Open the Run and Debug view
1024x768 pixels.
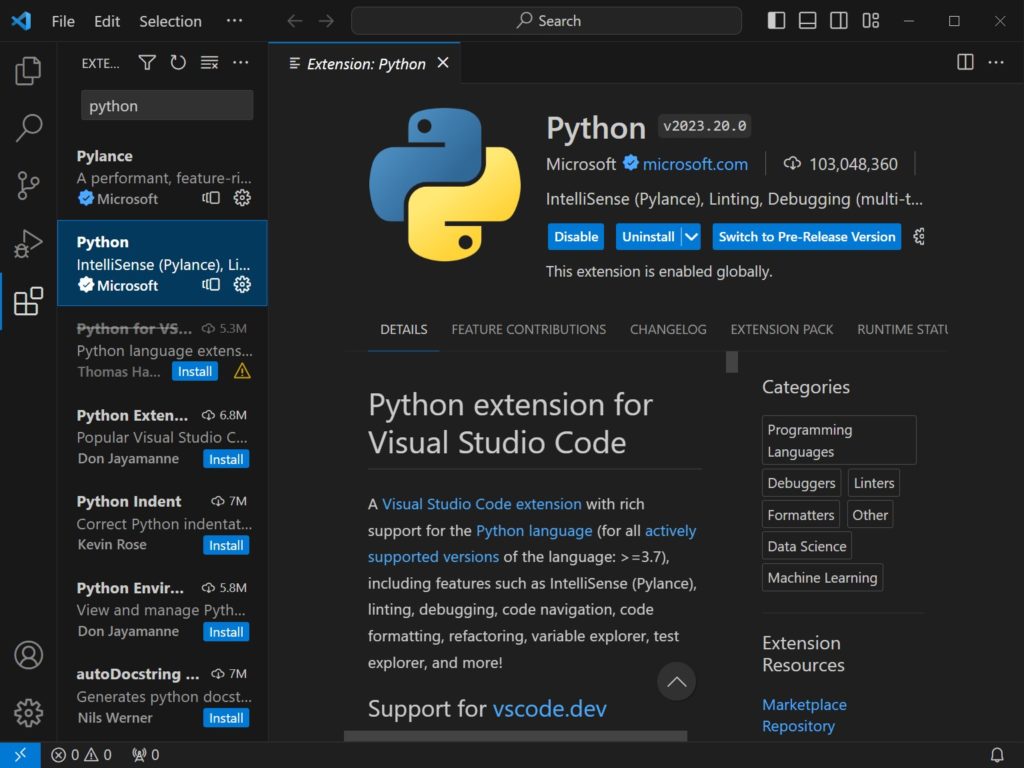pyautogui.click(x=28, y=244)
